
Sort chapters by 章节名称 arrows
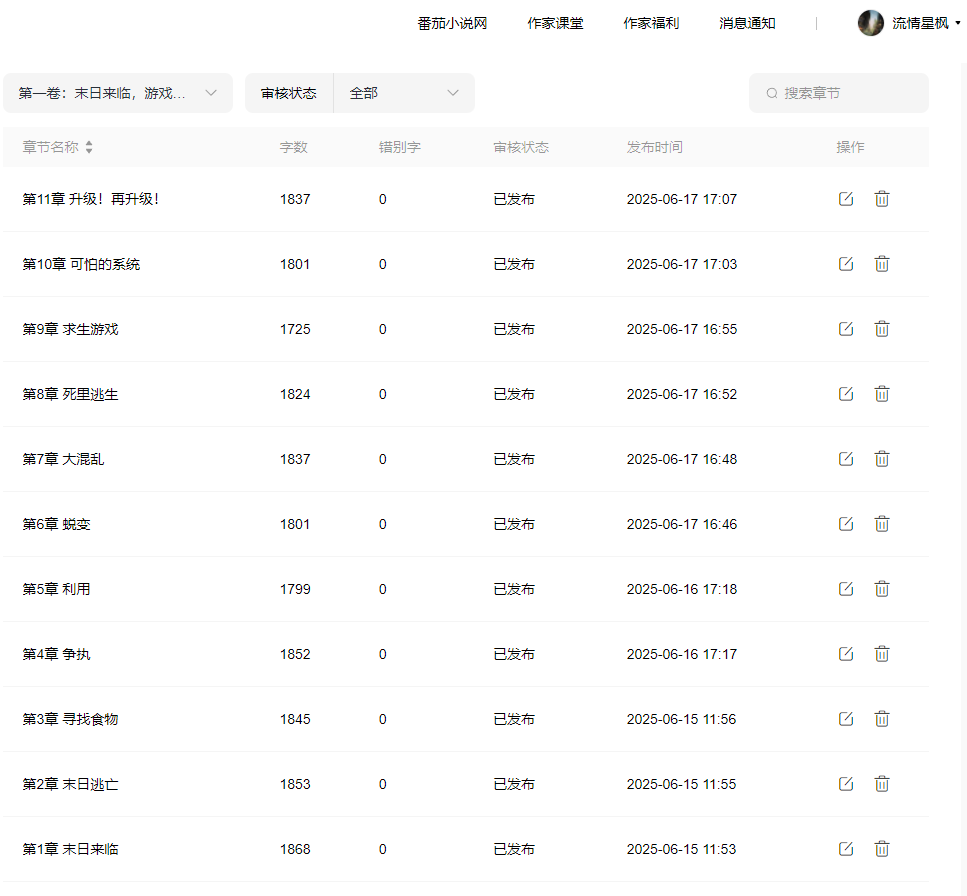[89, 147]
